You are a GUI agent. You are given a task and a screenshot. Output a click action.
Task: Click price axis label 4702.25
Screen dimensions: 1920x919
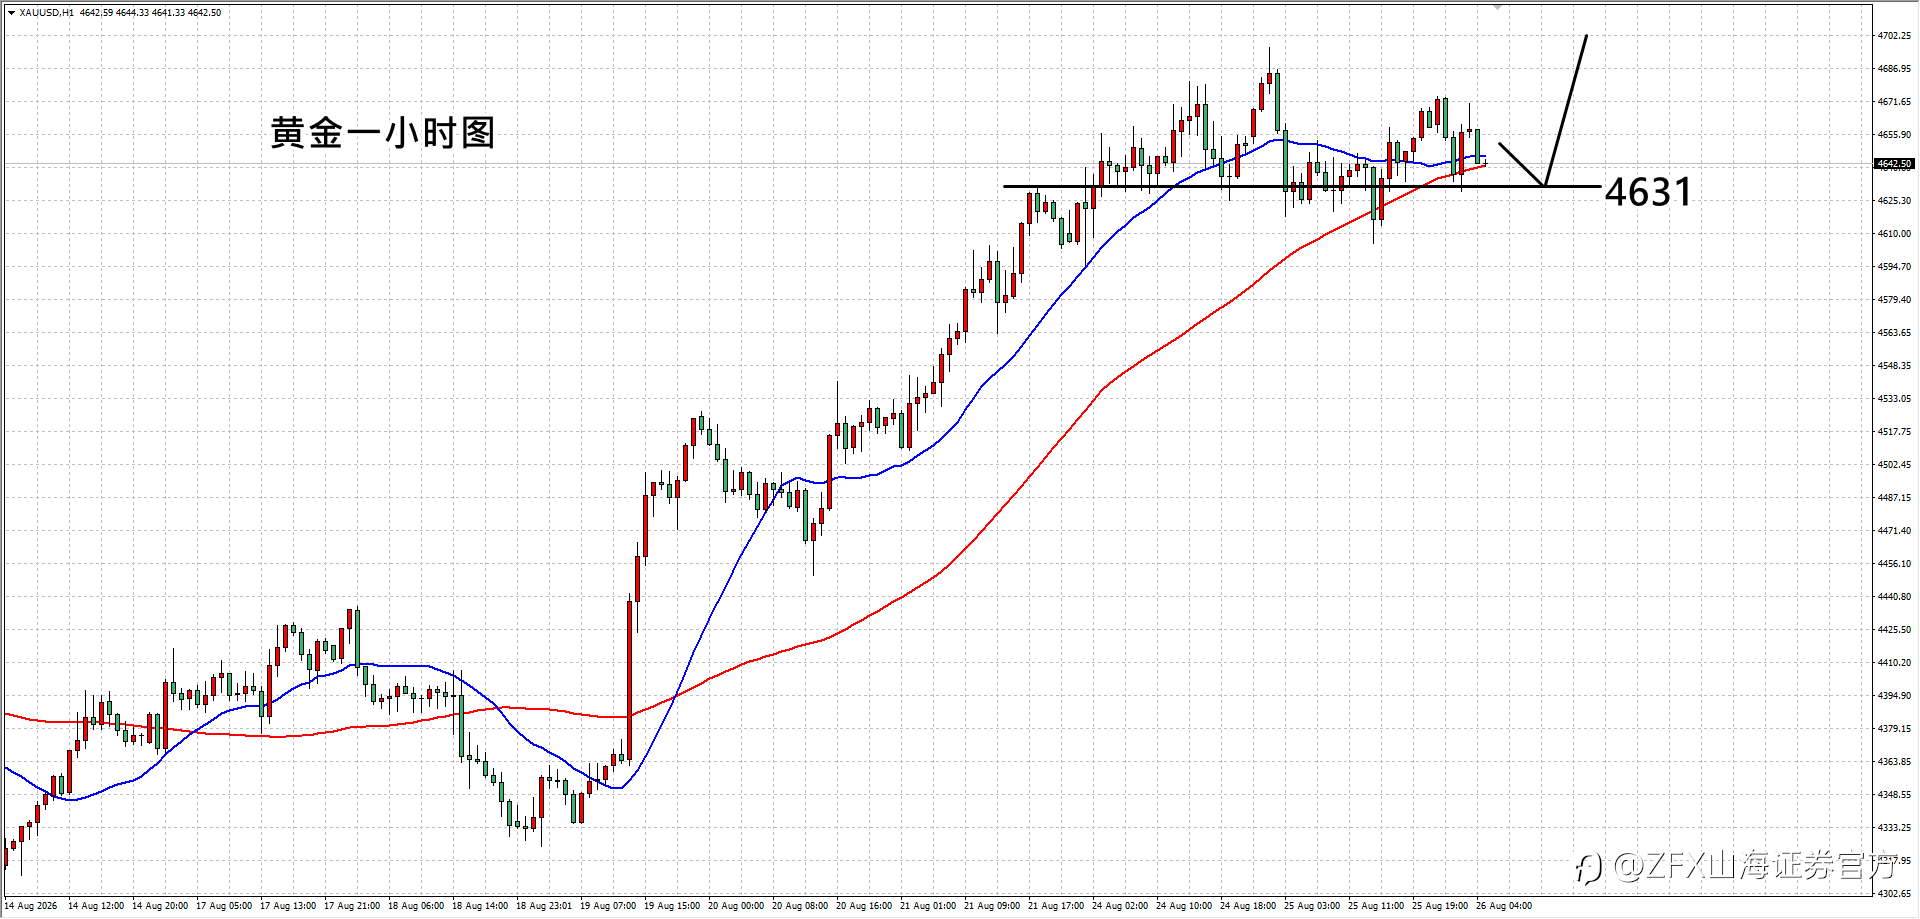pyautogui.click(x=1894, y=36)
